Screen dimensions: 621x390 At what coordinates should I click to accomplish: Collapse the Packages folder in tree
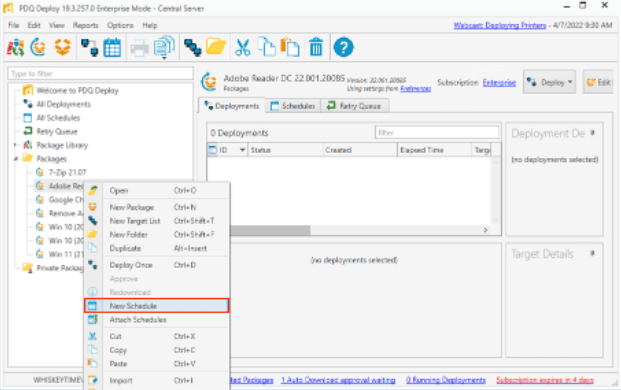coord(15,159)
